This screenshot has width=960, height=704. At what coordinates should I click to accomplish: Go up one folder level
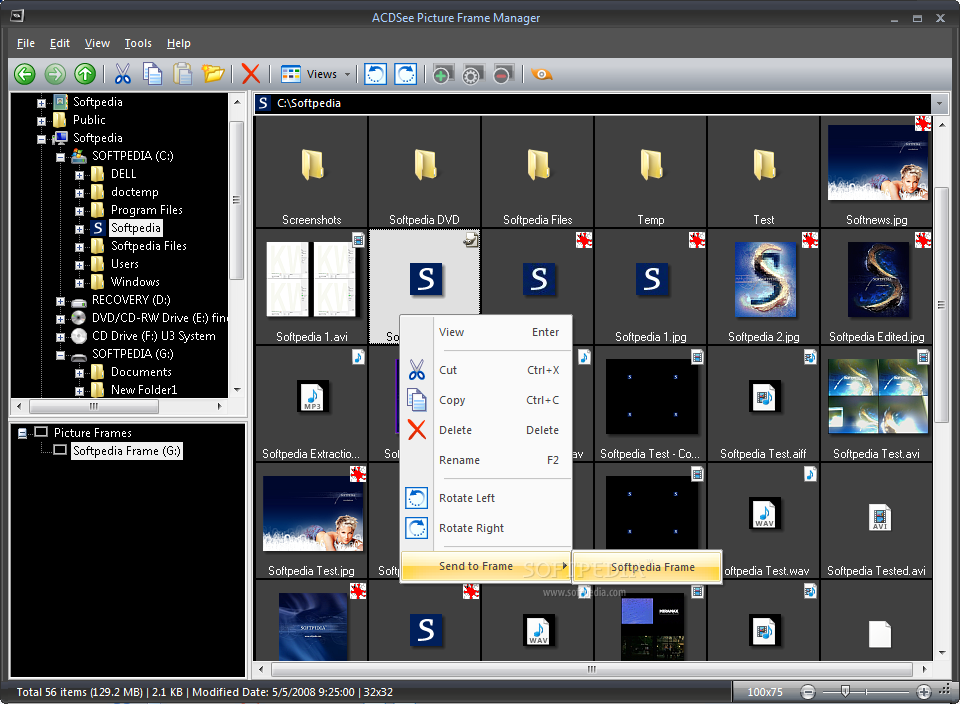86,74
